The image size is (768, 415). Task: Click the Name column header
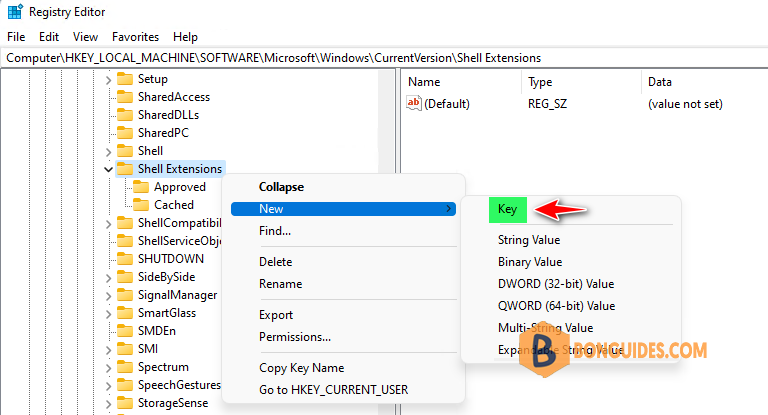pos(462,82)
